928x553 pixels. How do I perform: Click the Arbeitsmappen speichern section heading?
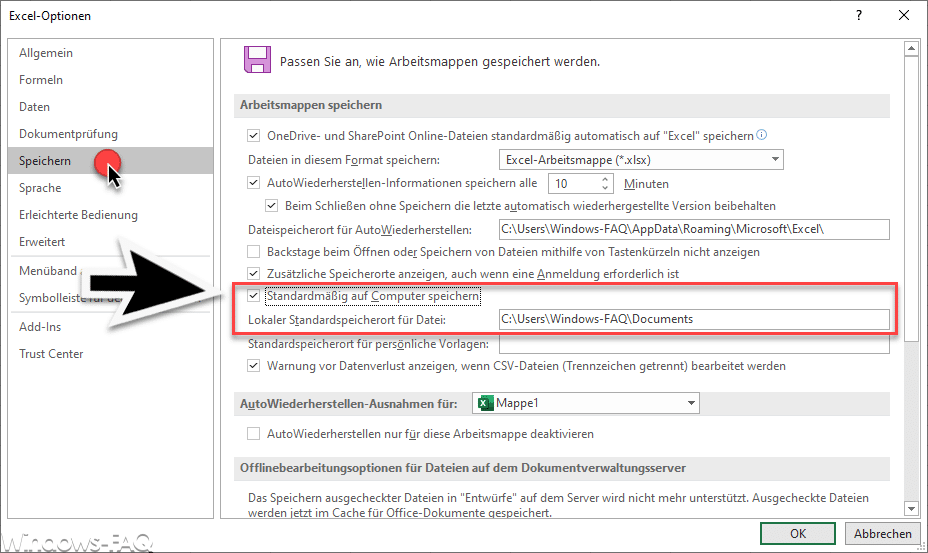[x=311, y=105]
